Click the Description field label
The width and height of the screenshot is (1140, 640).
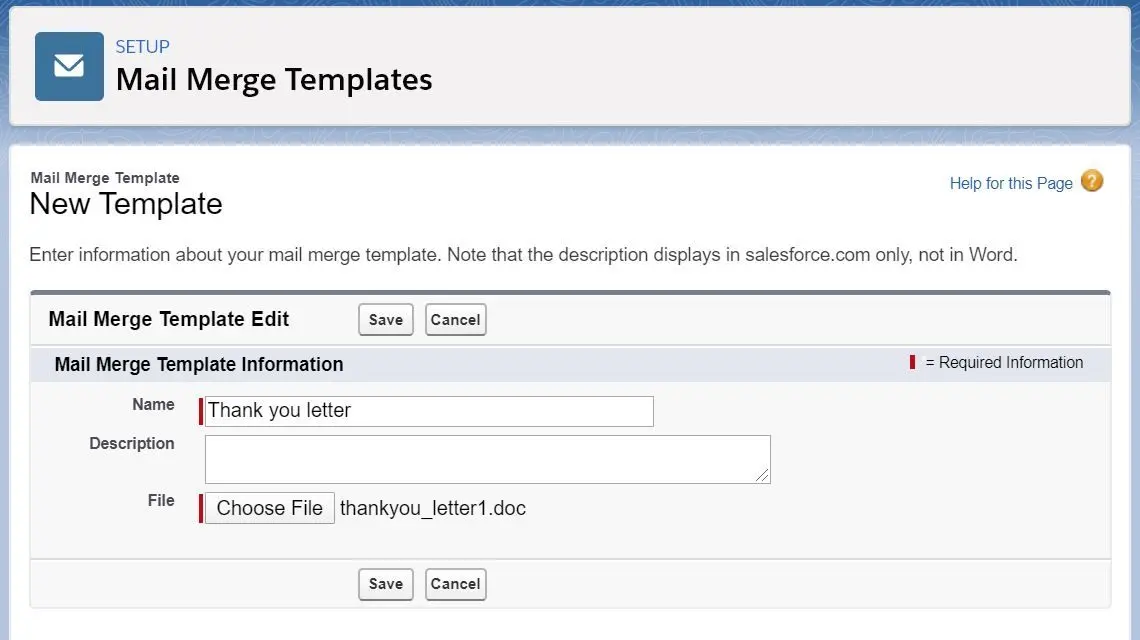pos(132,444)
